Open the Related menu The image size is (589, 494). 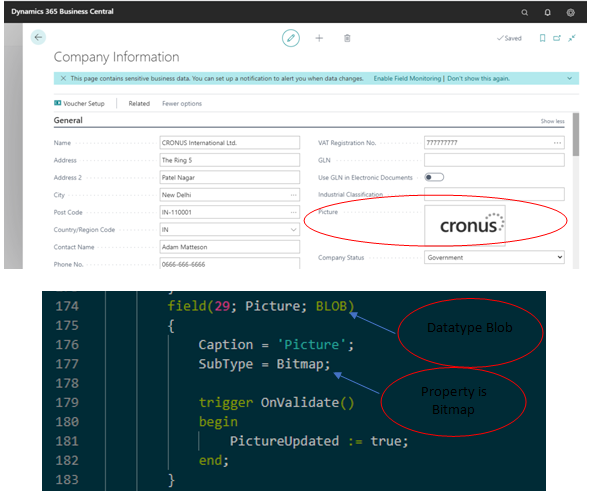(139, 103)
